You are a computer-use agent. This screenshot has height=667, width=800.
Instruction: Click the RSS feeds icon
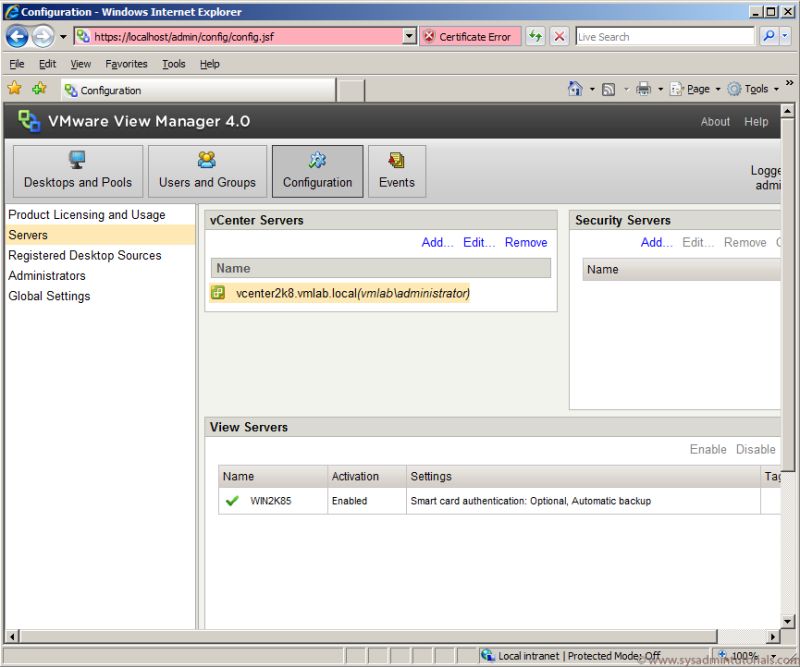click(610, 88)
